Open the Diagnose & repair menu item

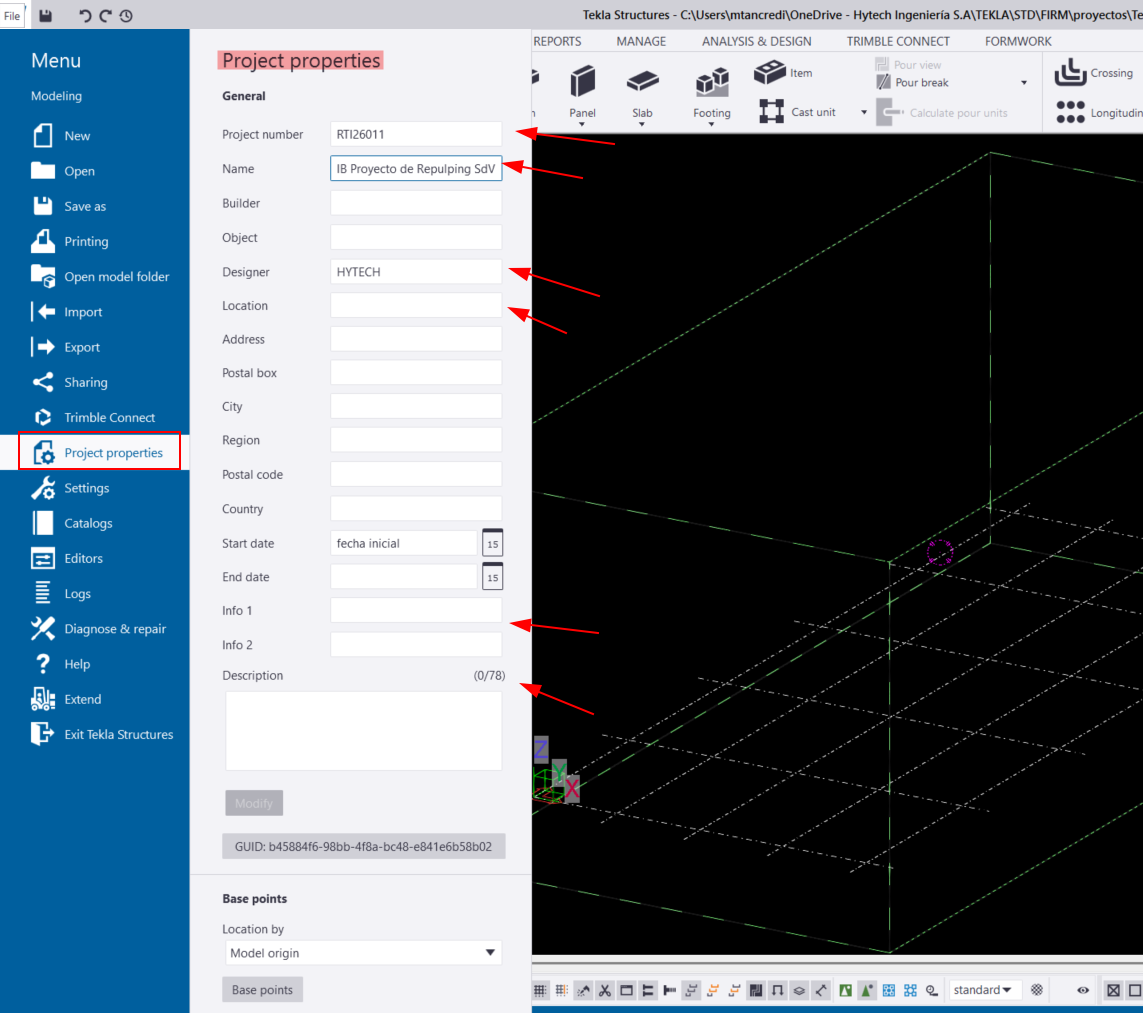coord(114,629)
